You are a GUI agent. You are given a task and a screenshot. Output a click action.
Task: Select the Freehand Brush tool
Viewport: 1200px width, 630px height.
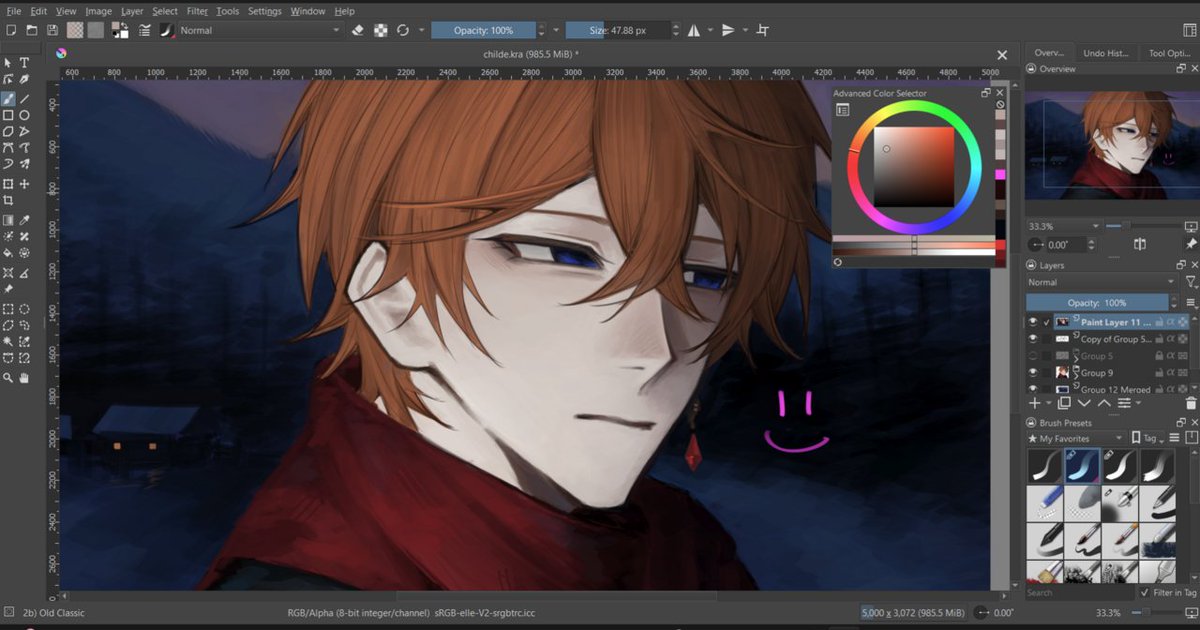coord(8,99)
